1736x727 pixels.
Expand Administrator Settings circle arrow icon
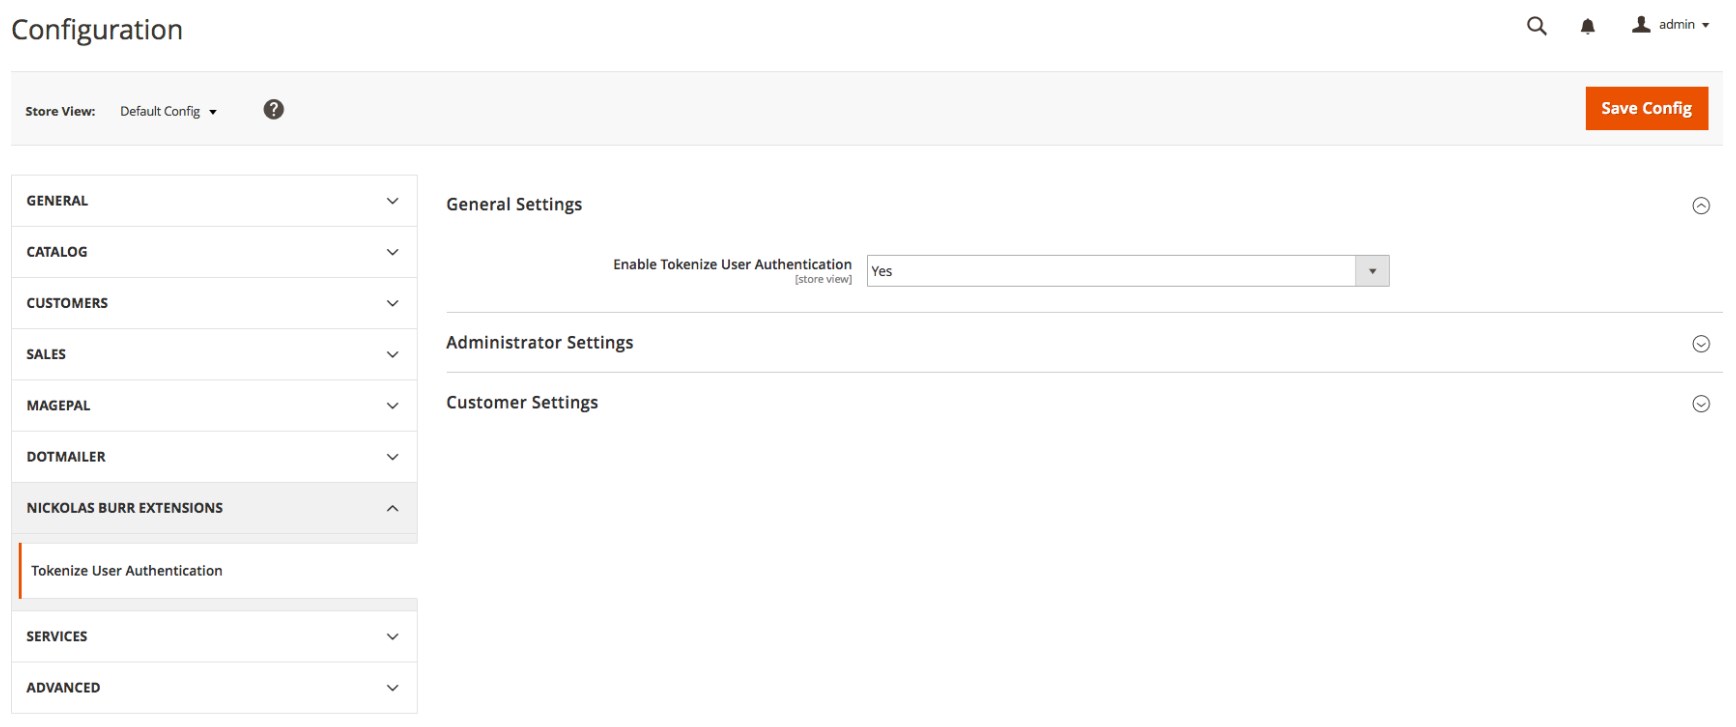click(1700, 344)
